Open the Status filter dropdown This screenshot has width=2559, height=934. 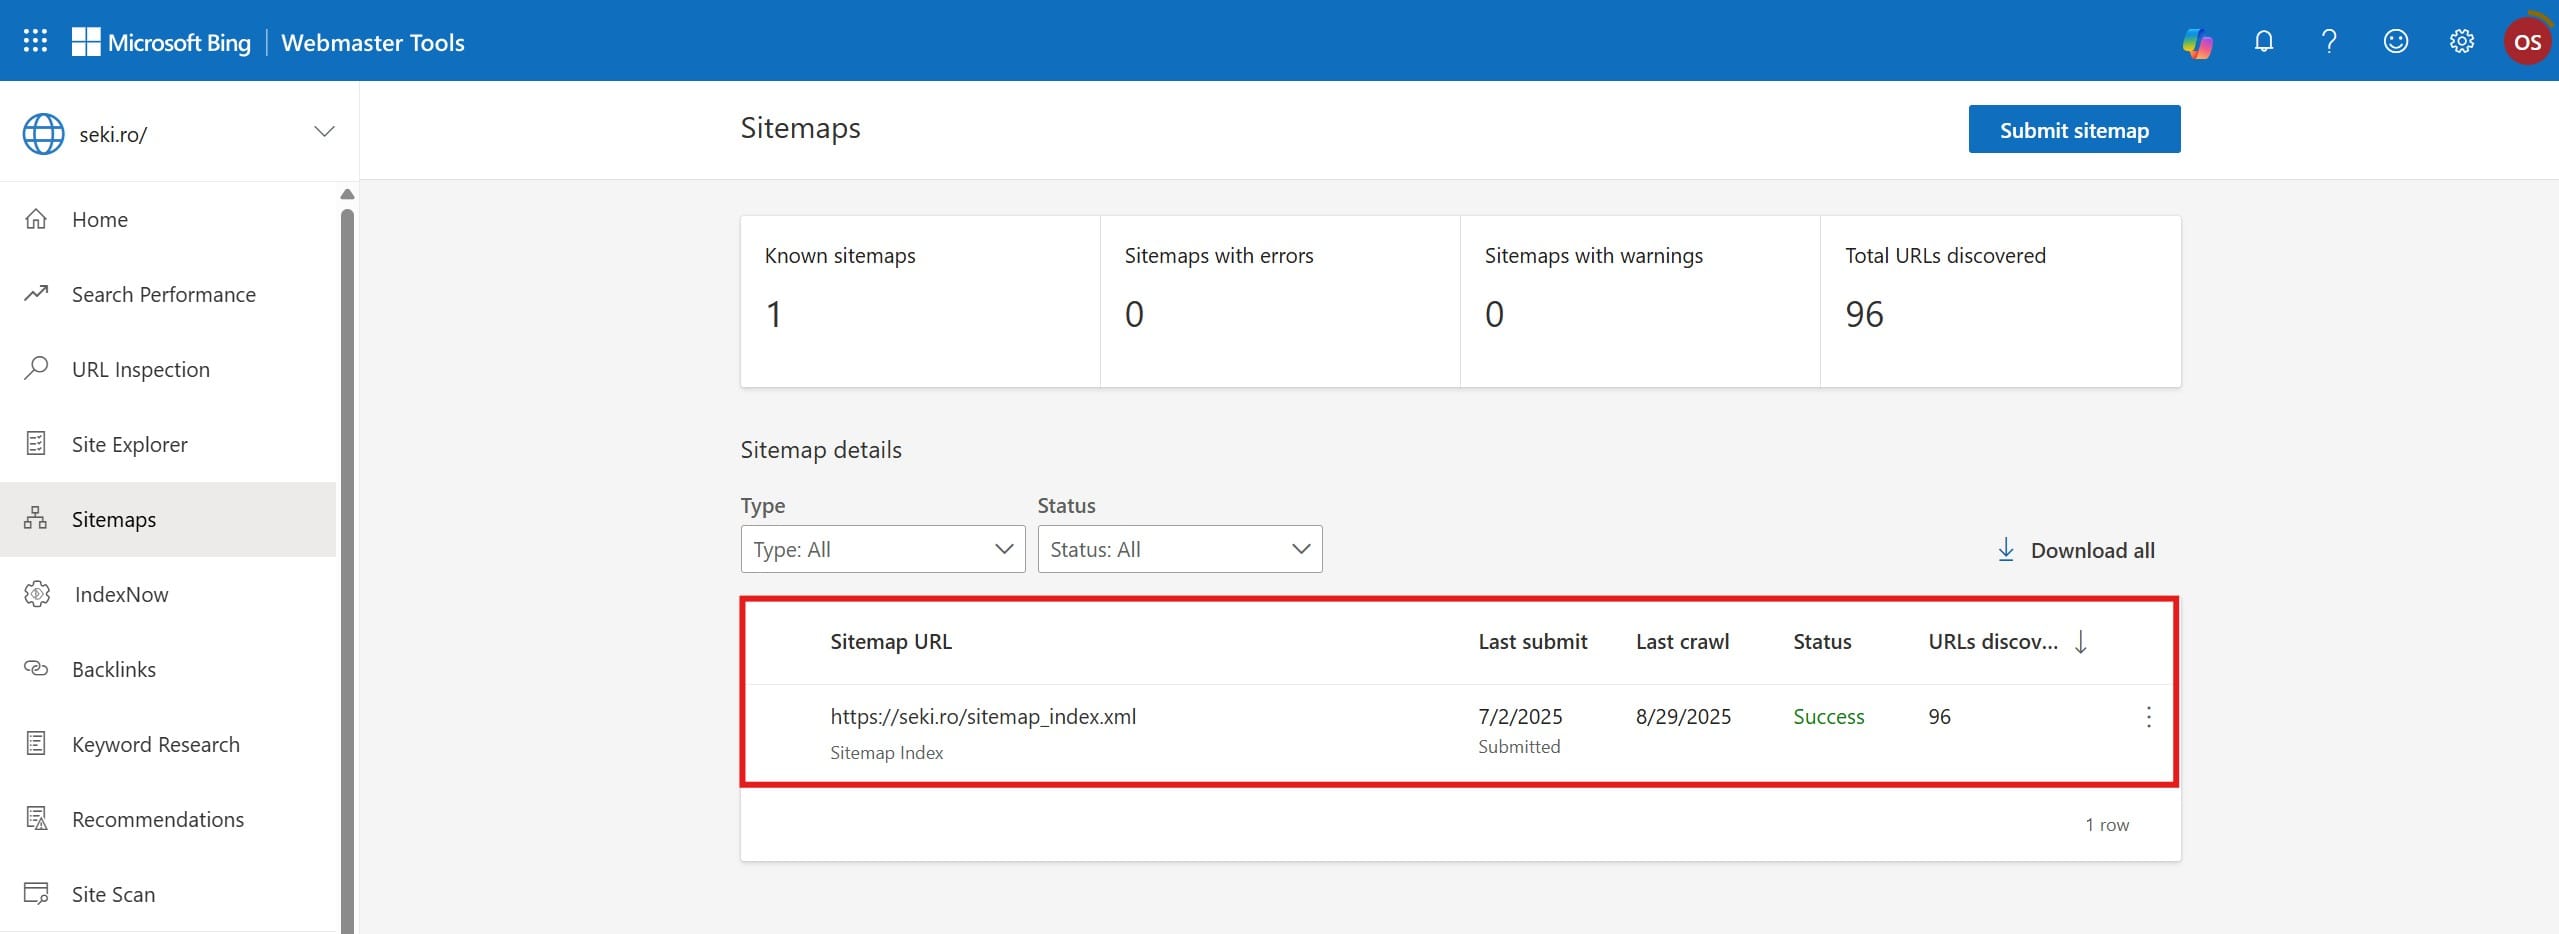(x=1179, y=549)
